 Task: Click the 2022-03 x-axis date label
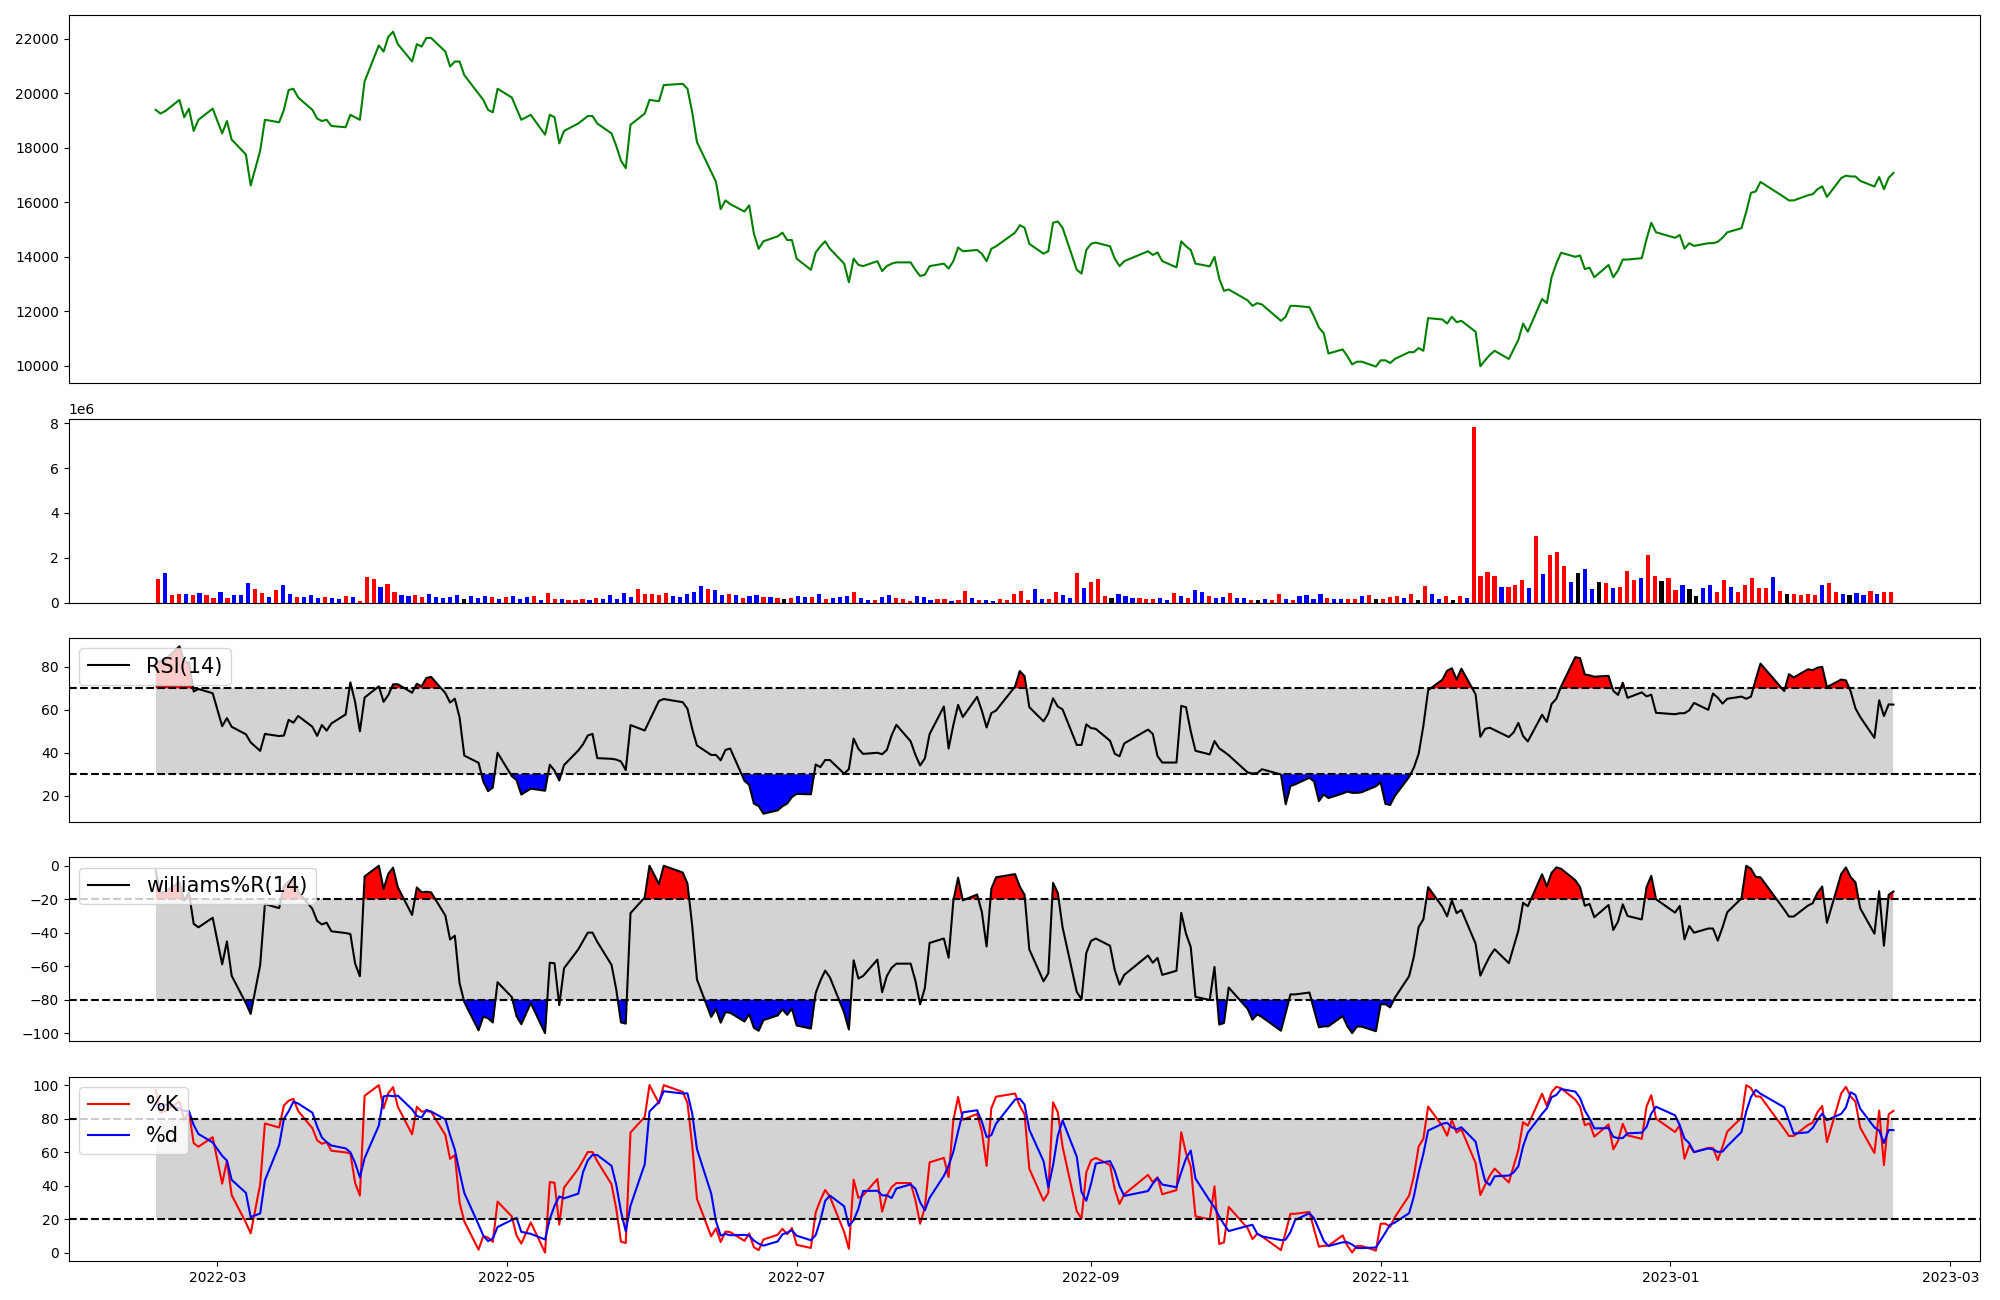click(x=217, y=1276)
